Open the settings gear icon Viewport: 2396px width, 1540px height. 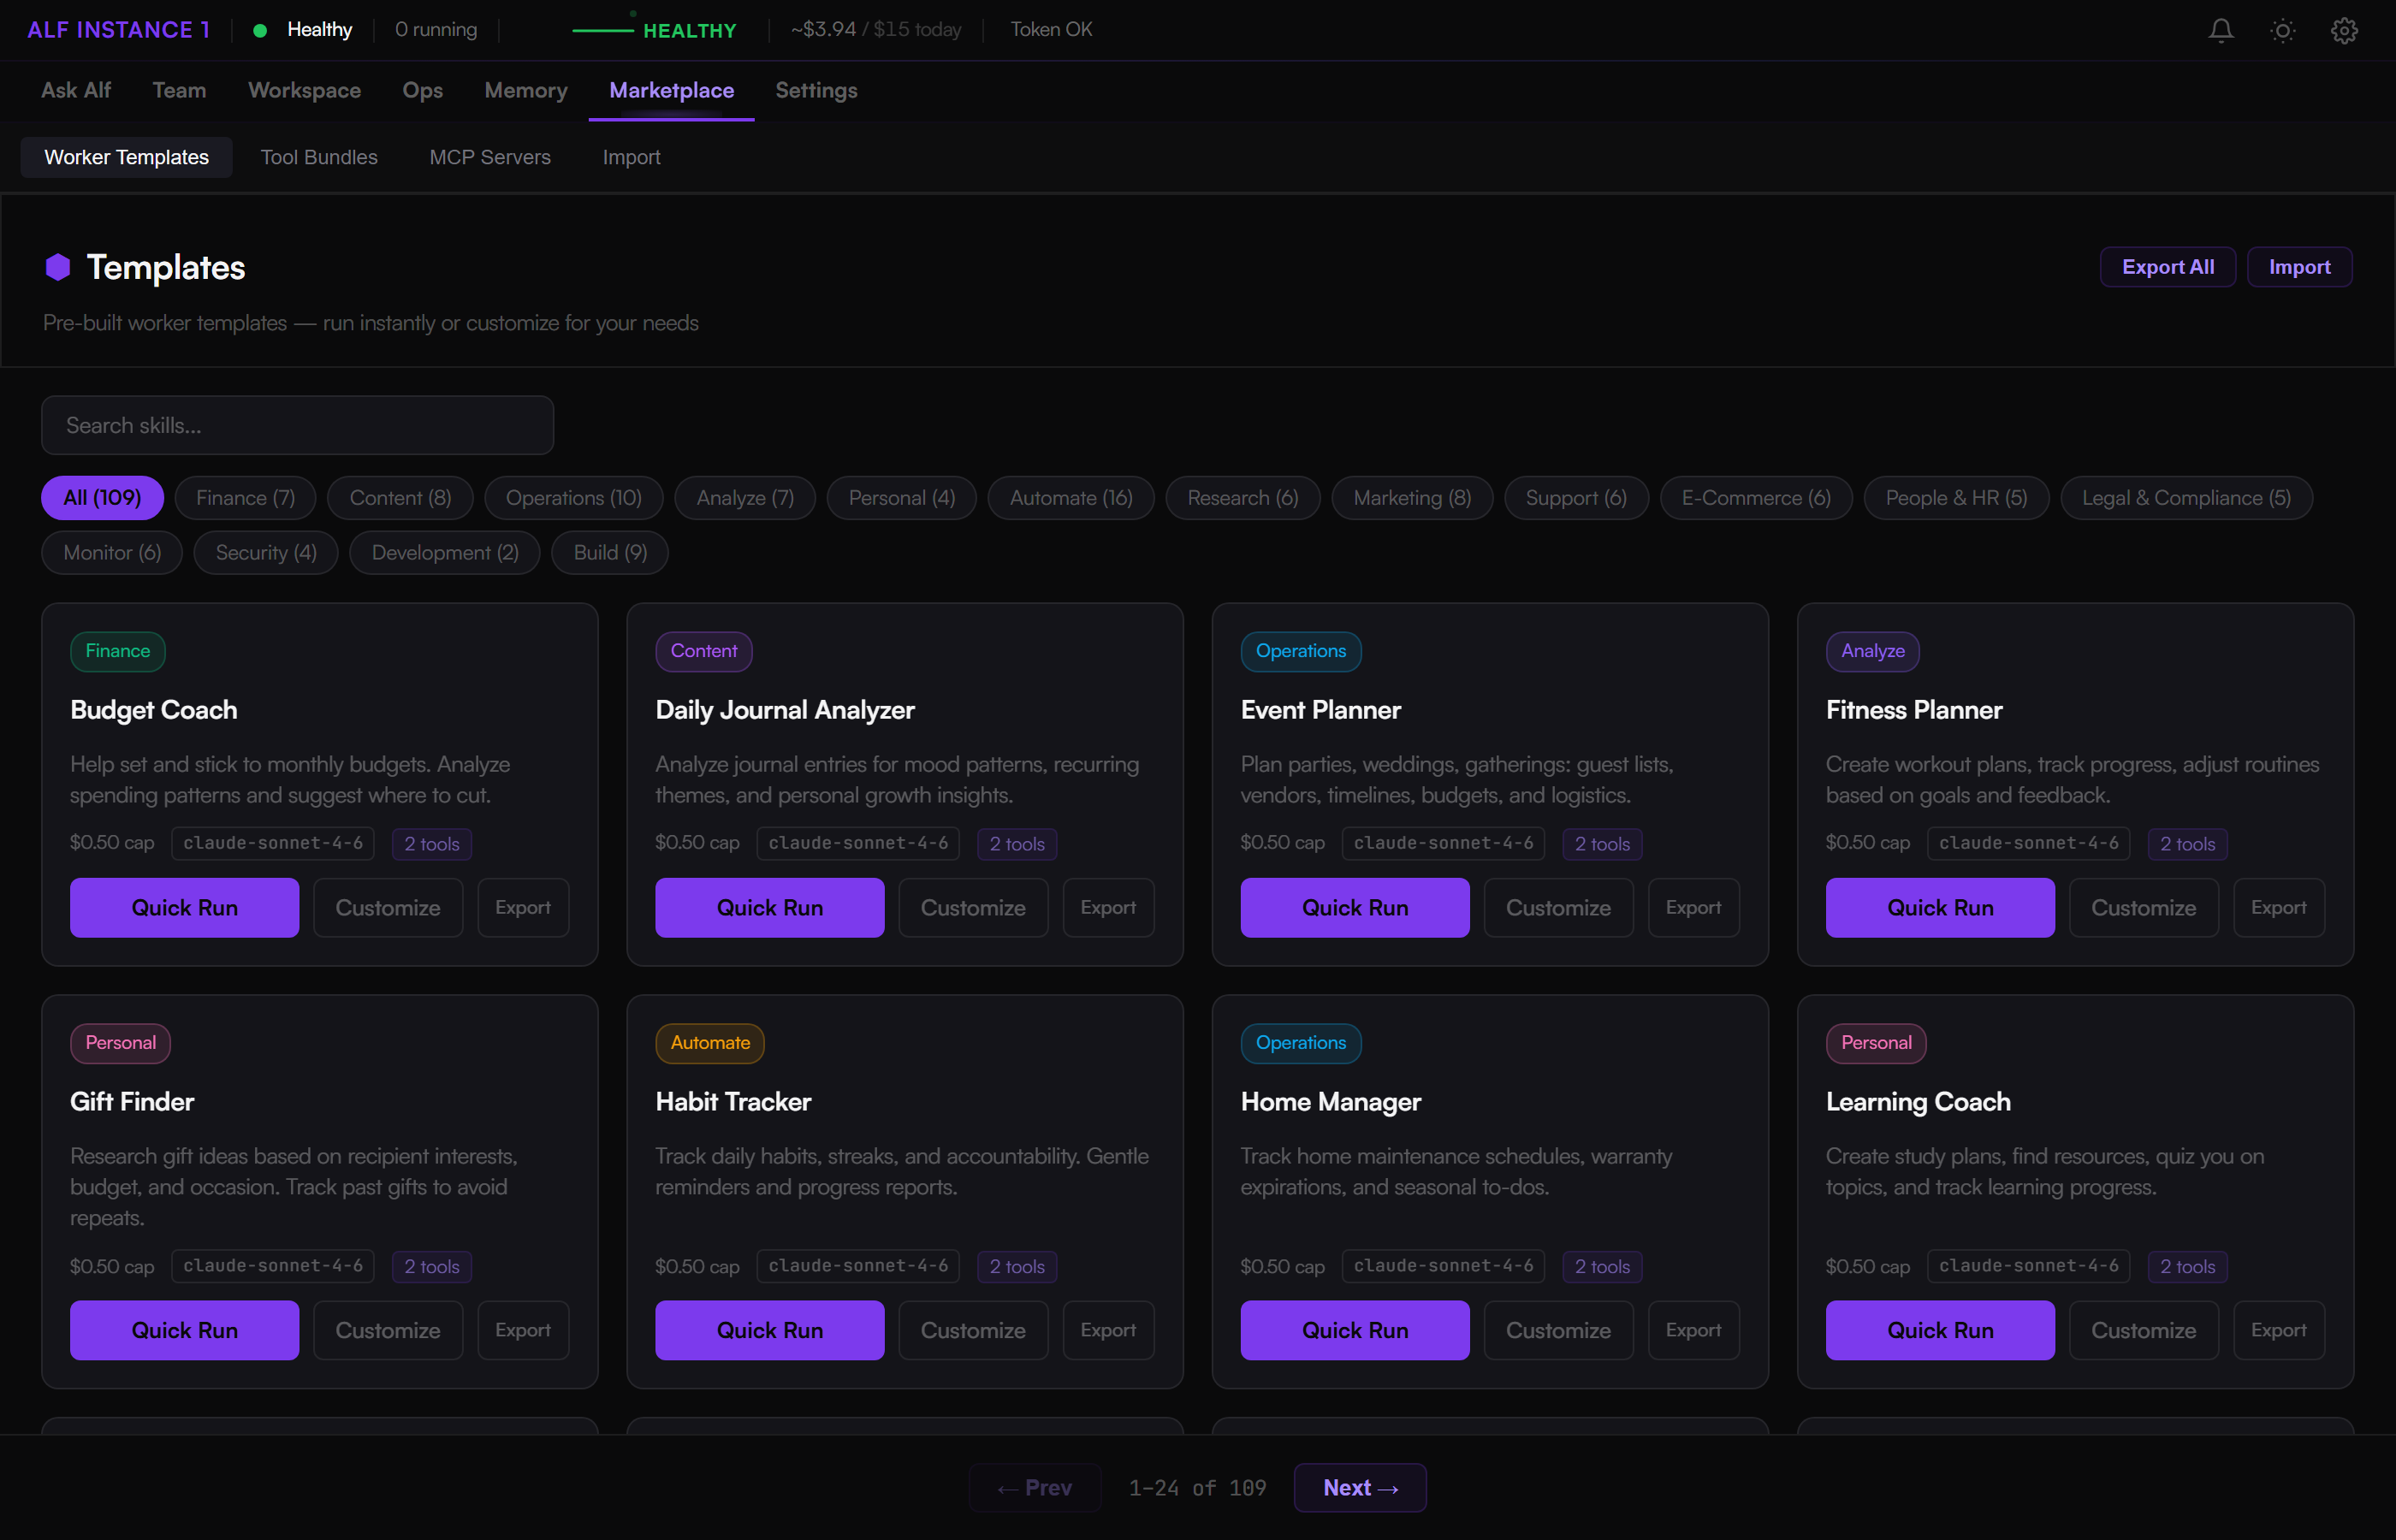click(2344, 30)
